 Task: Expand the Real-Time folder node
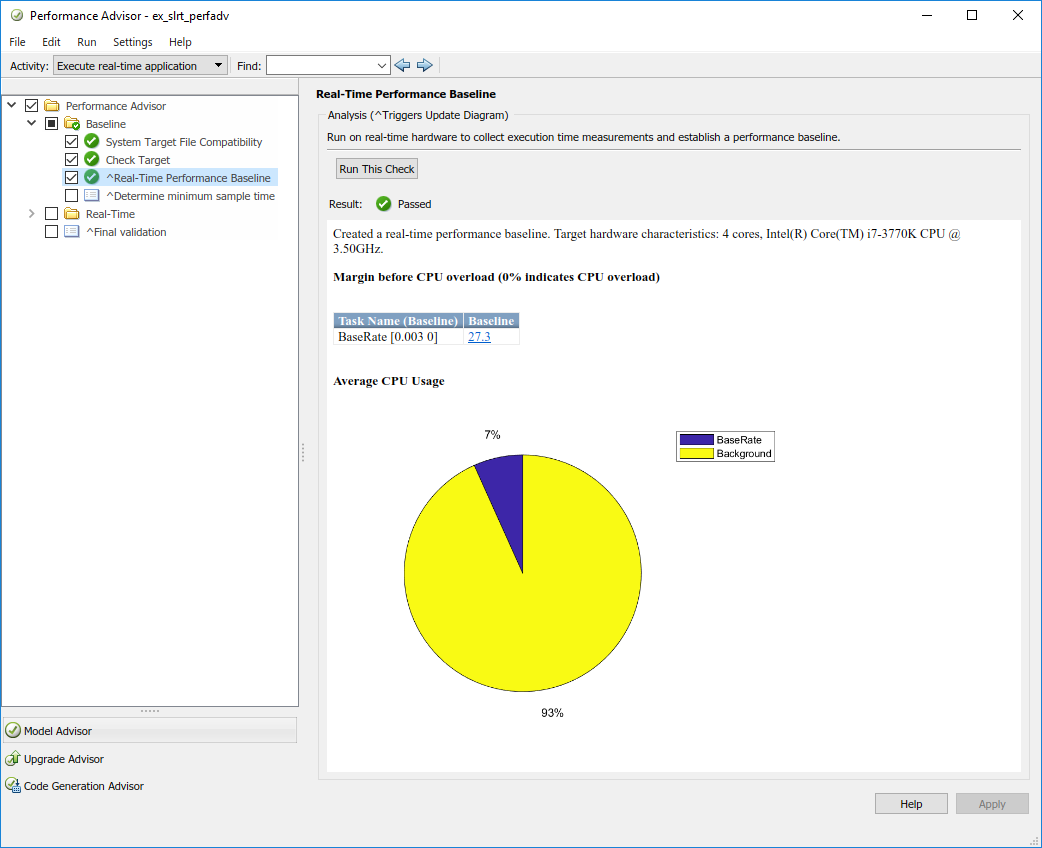(x=31, y=213)
